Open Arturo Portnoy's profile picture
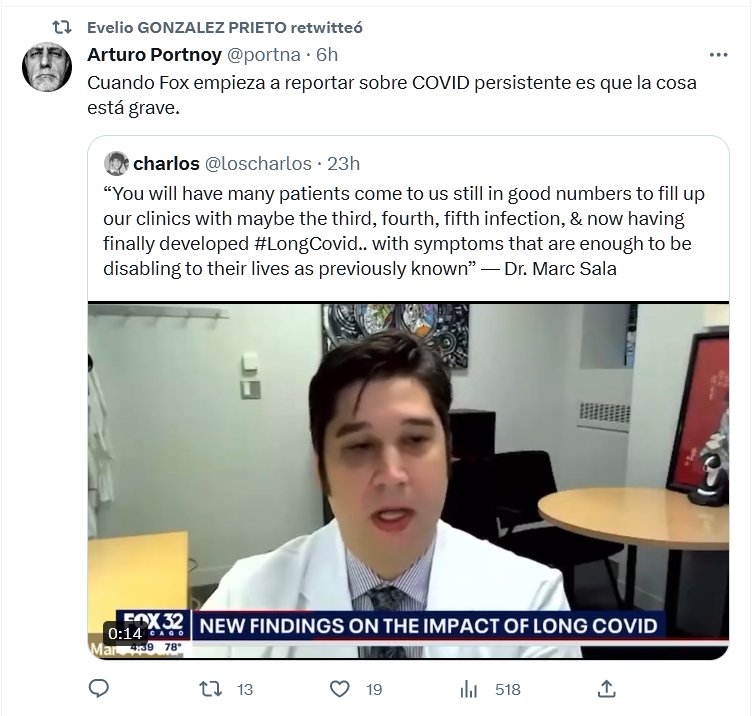The image size is (756, 716). tap(47, 67)
